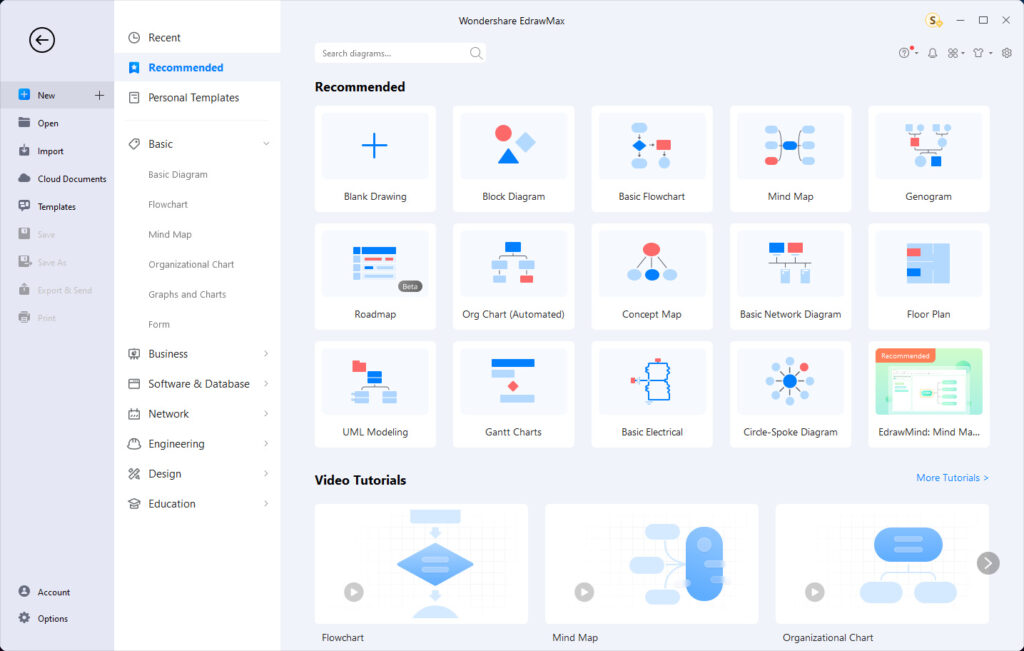Open the apps grid icon in top bar
Screen dimensions: 1024x651
pos(953,53)
